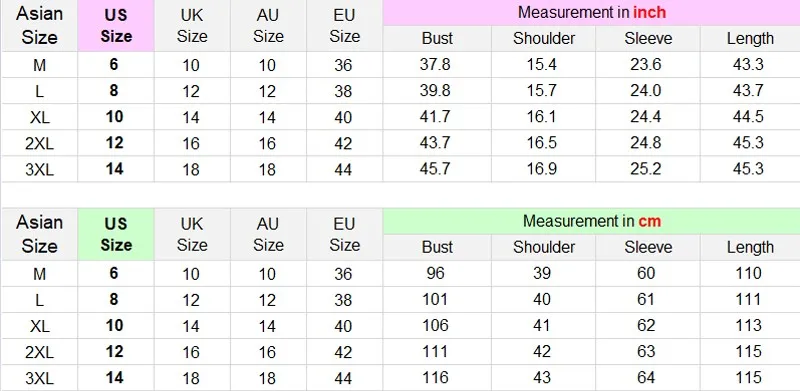800x391 pixels.
Task: Click the 113 length value in cm
Action: (x=750, y=326)
